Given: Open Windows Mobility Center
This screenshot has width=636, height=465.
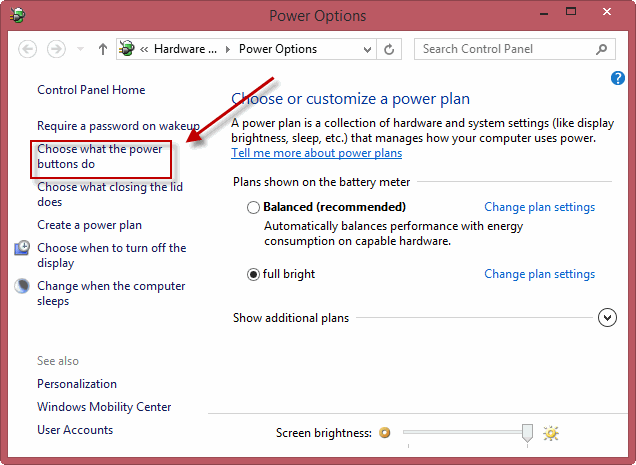Looking at the screenshot, I should [x=104, y=407].
